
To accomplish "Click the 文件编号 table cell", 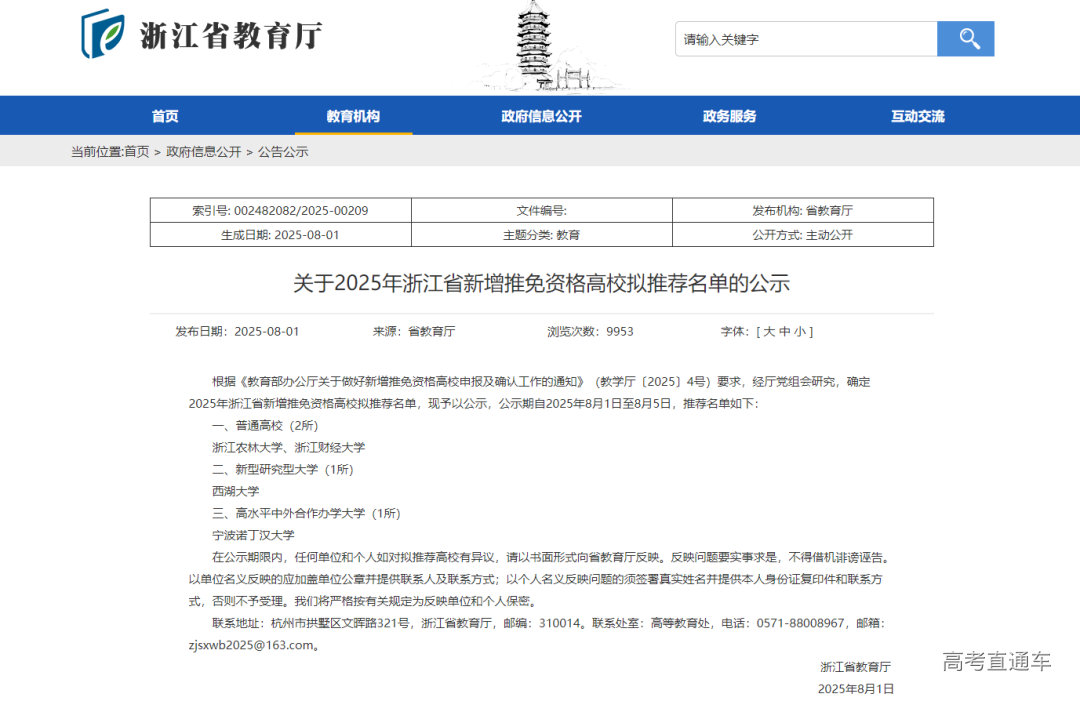I will [541, 210].
